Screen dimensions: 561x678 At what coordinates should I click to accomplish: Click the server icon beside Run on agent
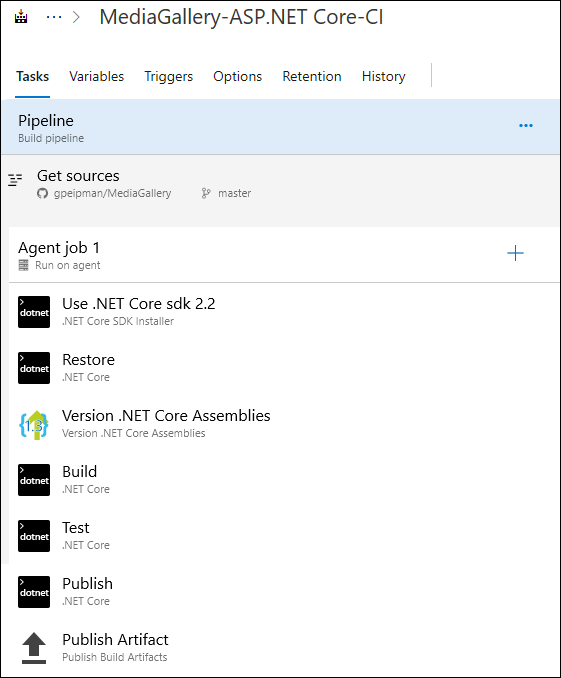pyautogui.click(x=23, y=265)
